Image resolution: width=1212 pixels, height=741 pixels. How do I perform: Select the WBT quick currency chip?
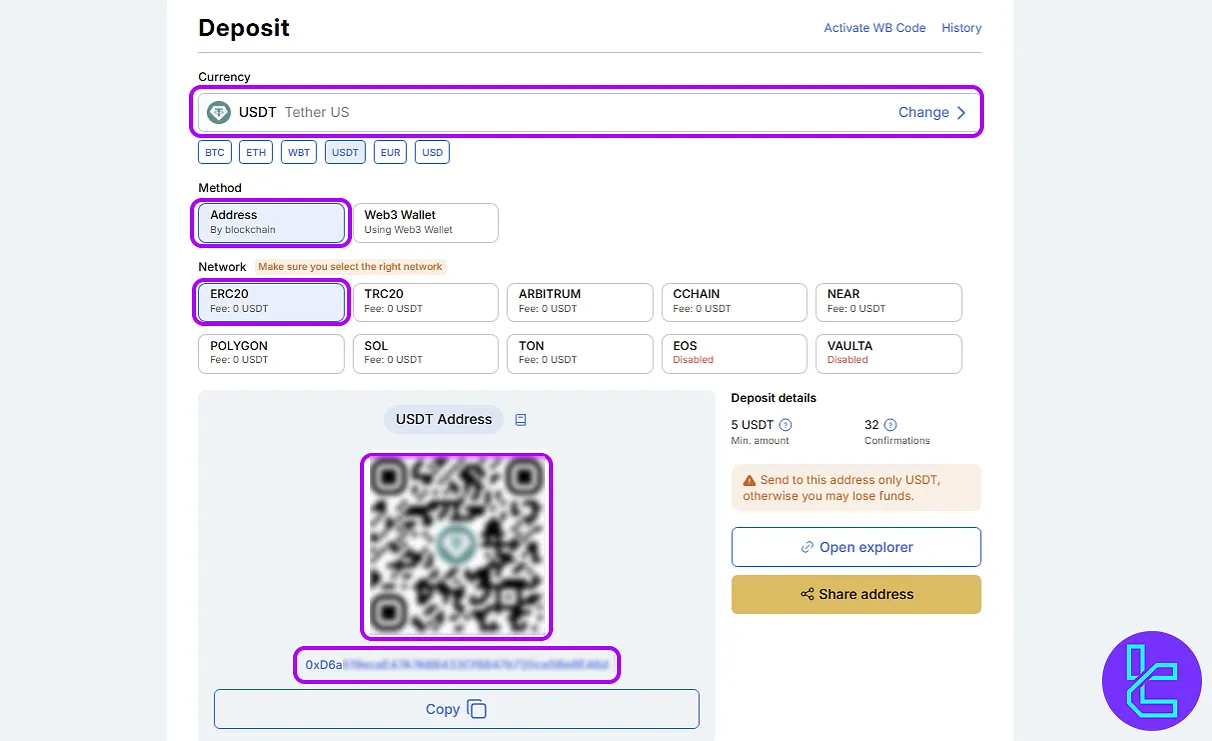(299, 153)
